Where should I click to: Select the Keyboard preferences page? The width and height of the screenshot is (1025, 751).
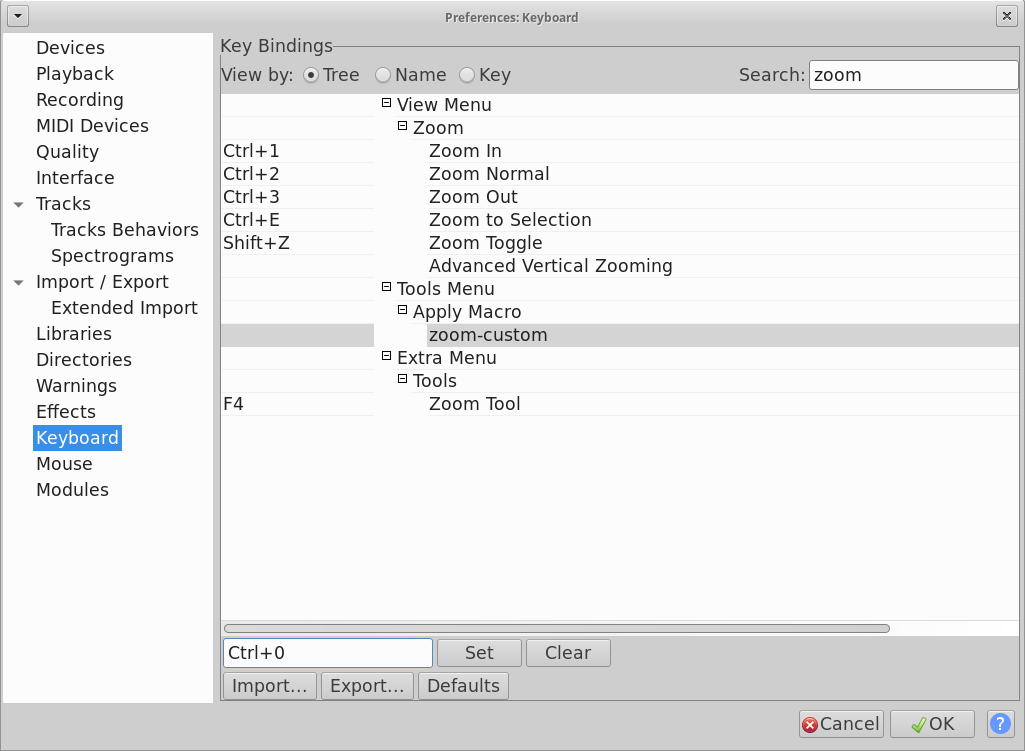click(77, 438)
